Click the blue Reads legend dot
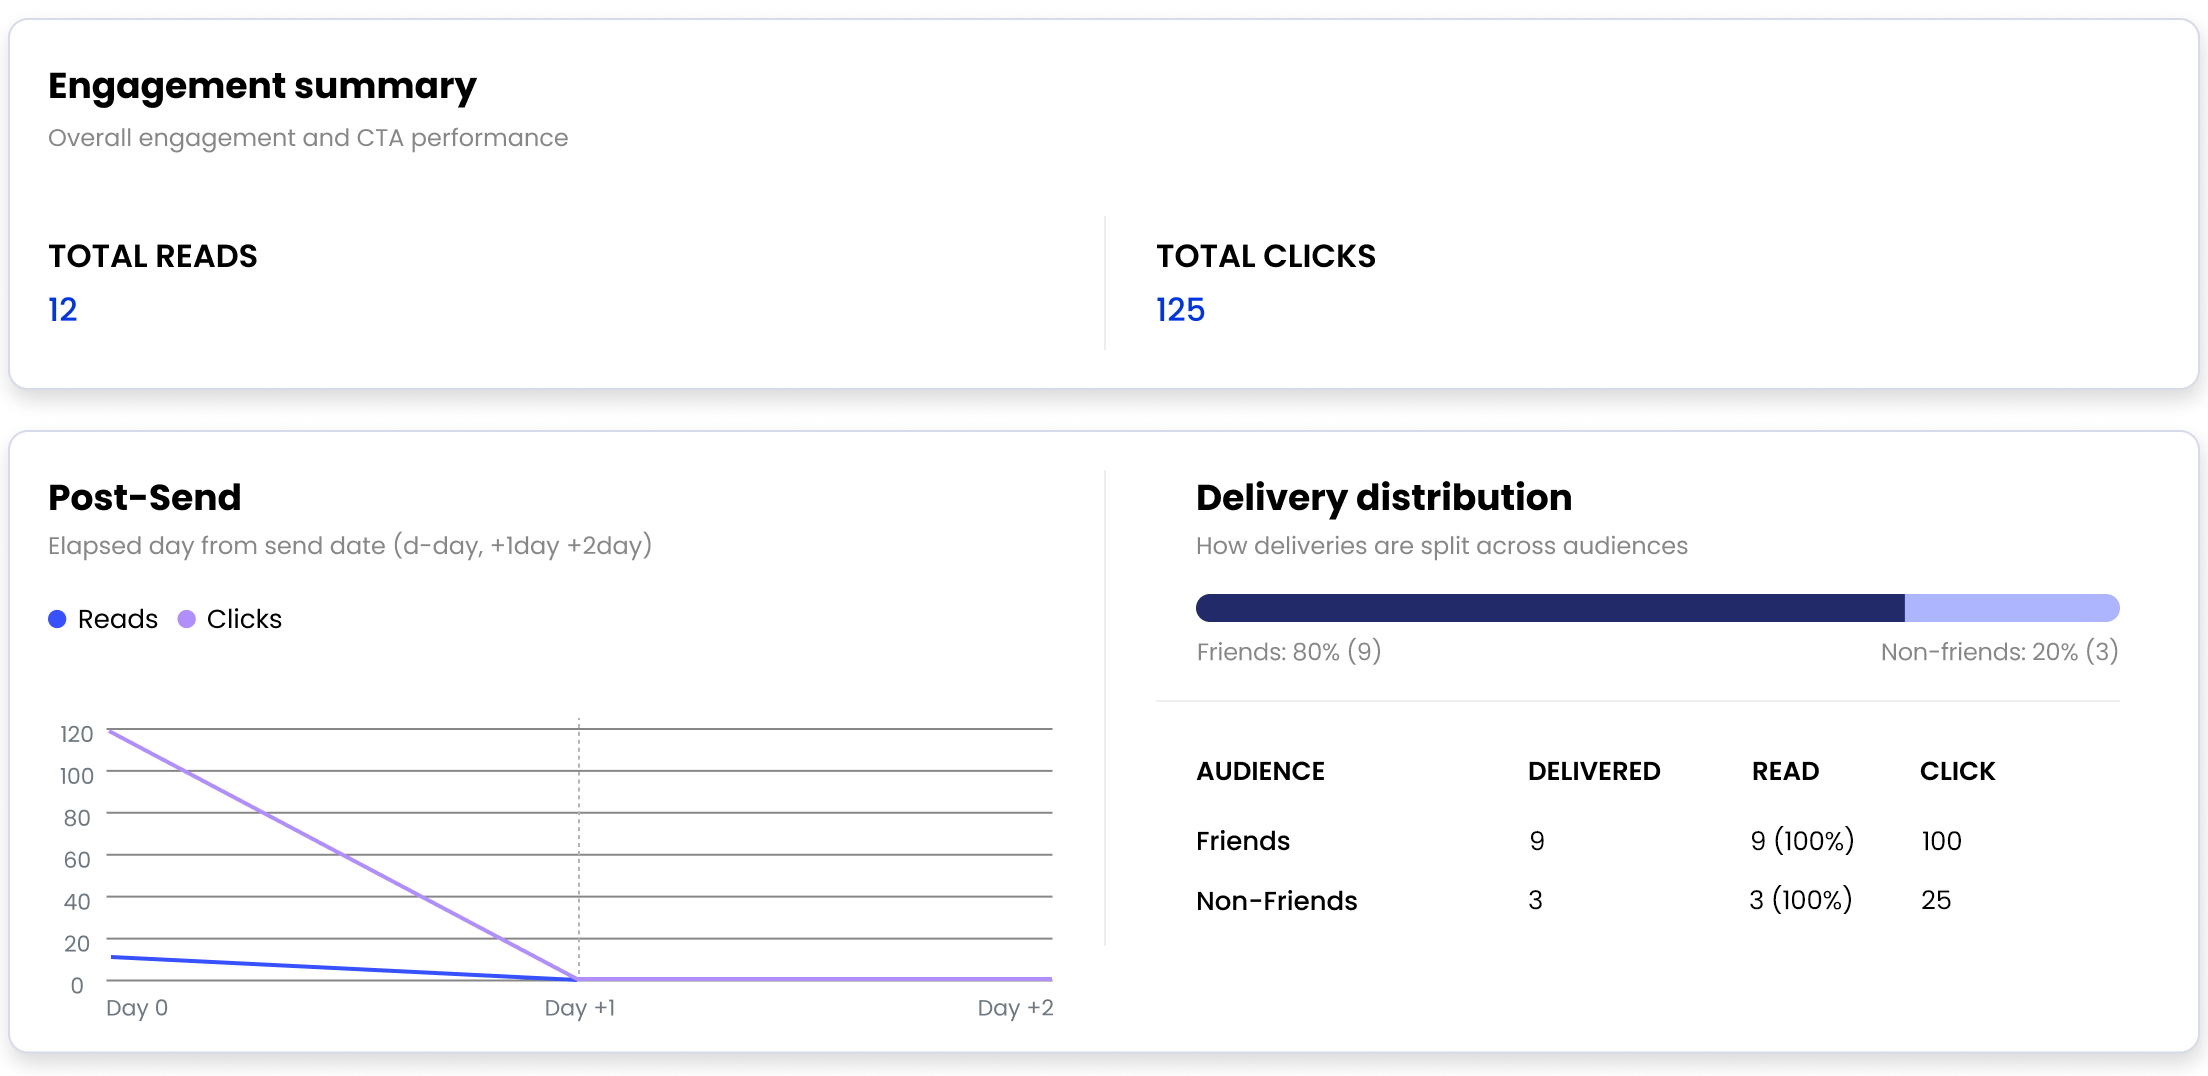This screenshot has width=2208, height=1076. coord(57,619)
